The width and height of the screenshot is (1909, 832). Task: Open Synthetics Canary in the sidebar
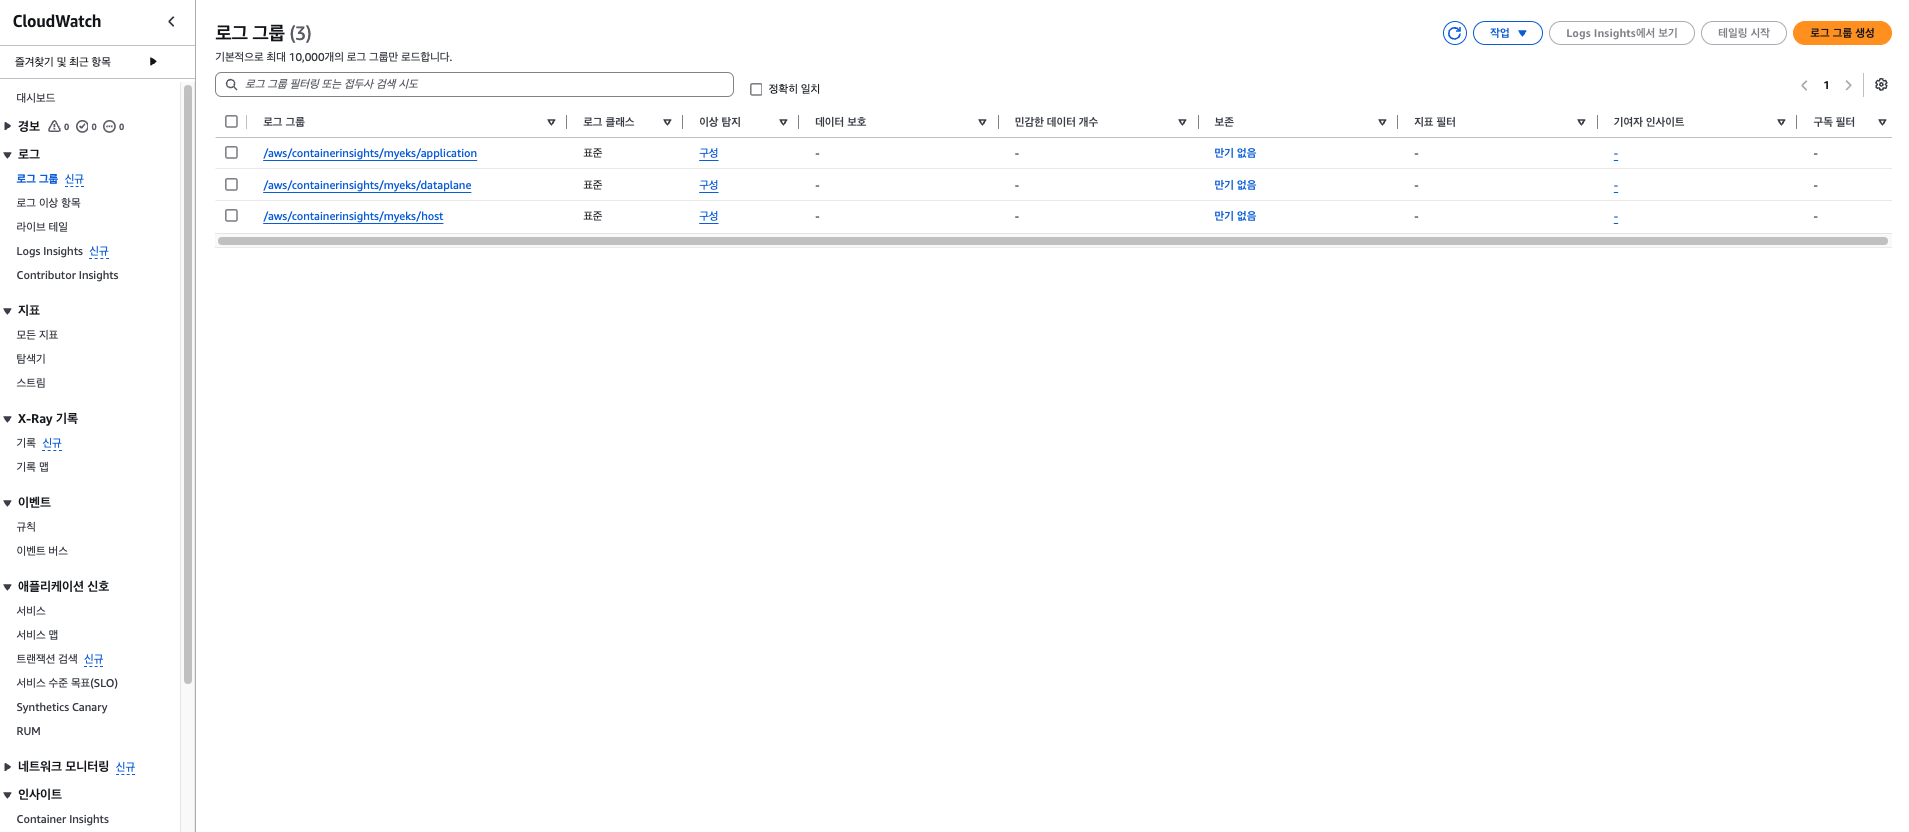coord(62,707)
